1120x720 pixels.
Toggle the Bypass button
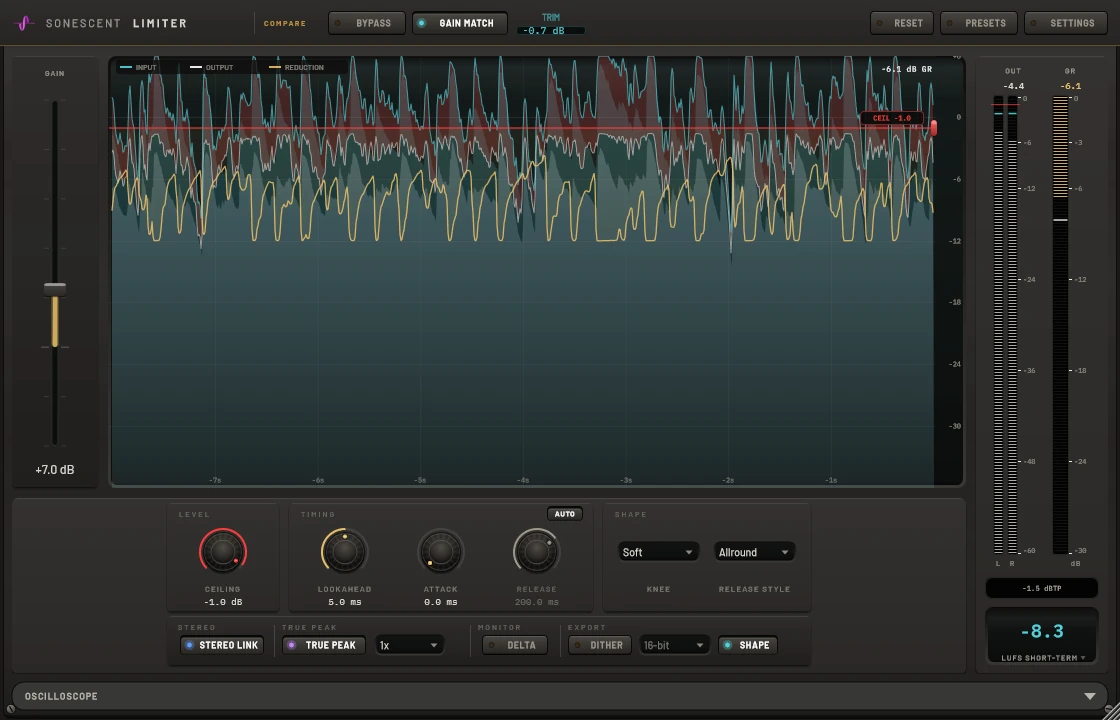(x=366, y=23)
